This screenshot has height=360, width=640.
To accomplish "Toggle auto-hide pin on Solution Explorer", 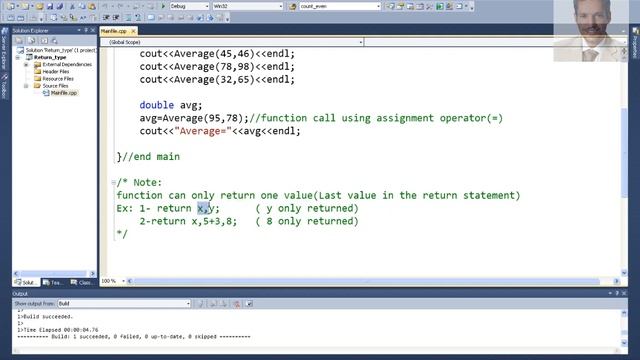I will 86,30.
